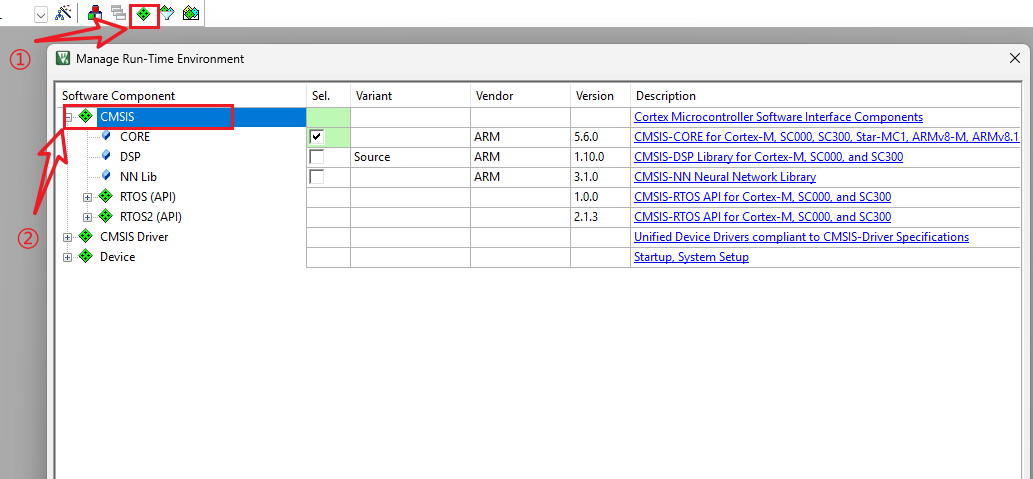1033x479 pixels.
Task: Open the target selection dropdown arrow
Action: pyautogui.click(x=41, y=13)
